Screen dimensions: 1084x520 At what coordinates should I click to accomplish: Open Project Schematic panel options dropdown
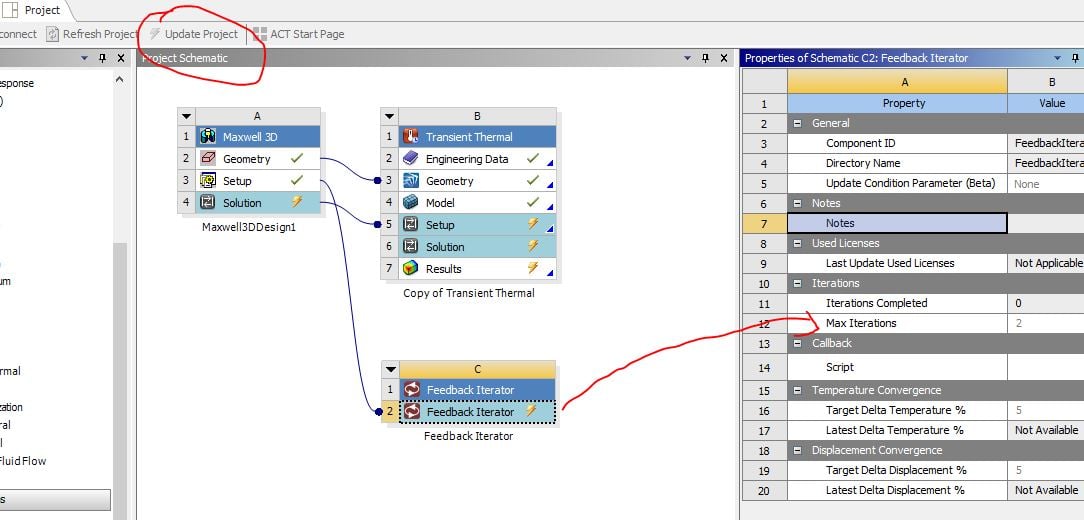click(687, 58)
